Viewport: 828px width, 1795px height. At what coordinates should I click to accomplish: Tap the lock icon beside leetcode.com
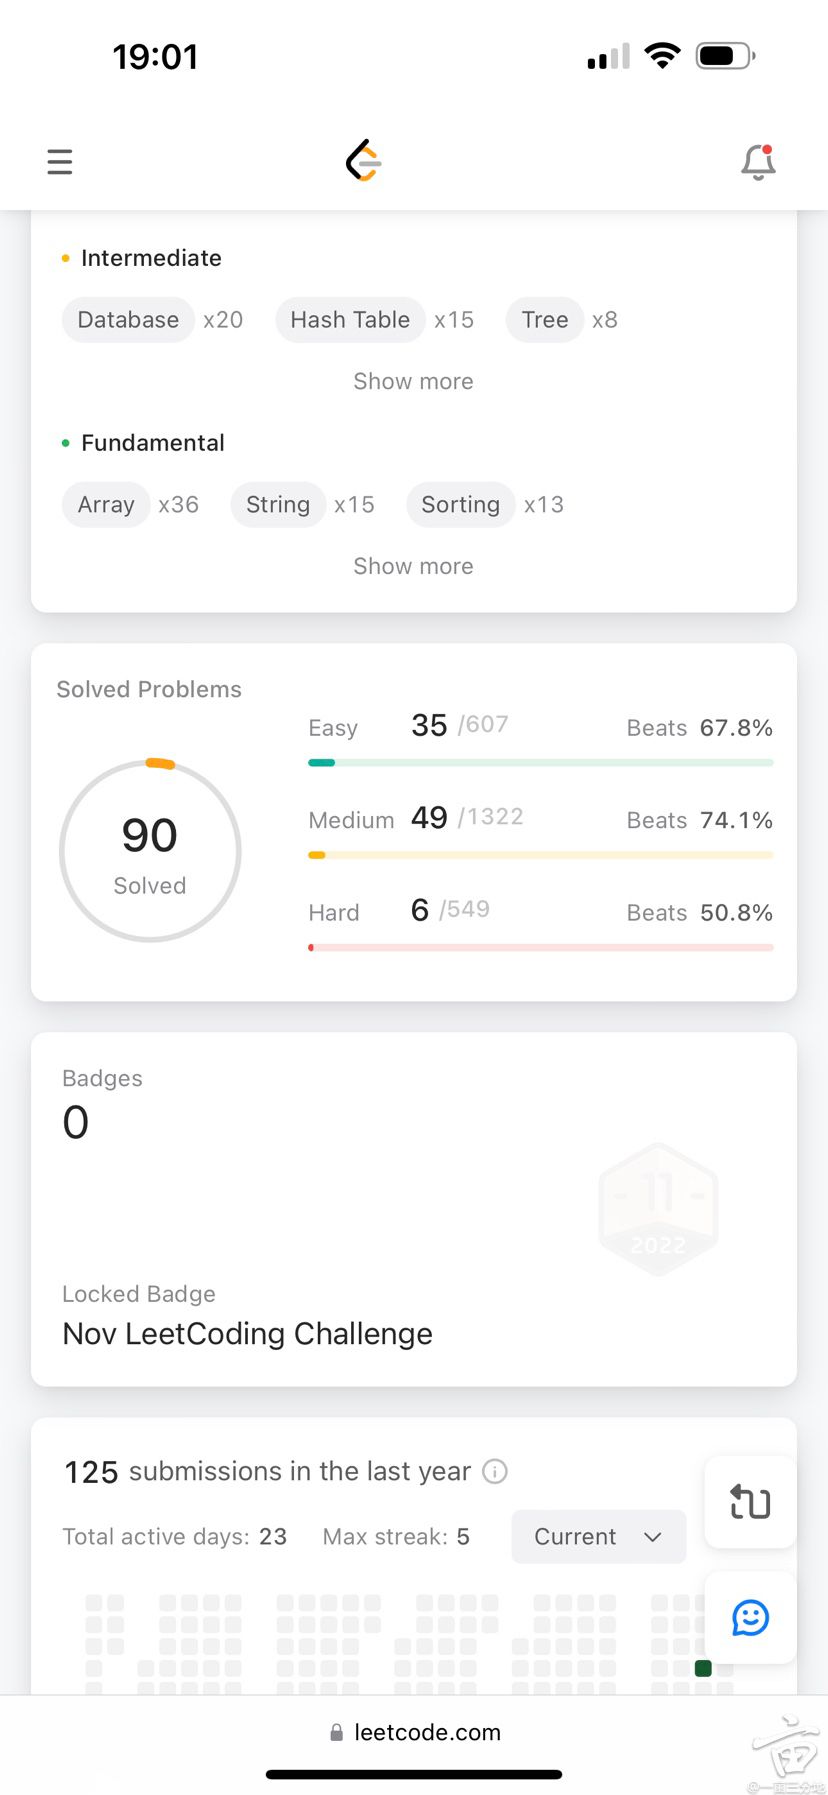337,1733
